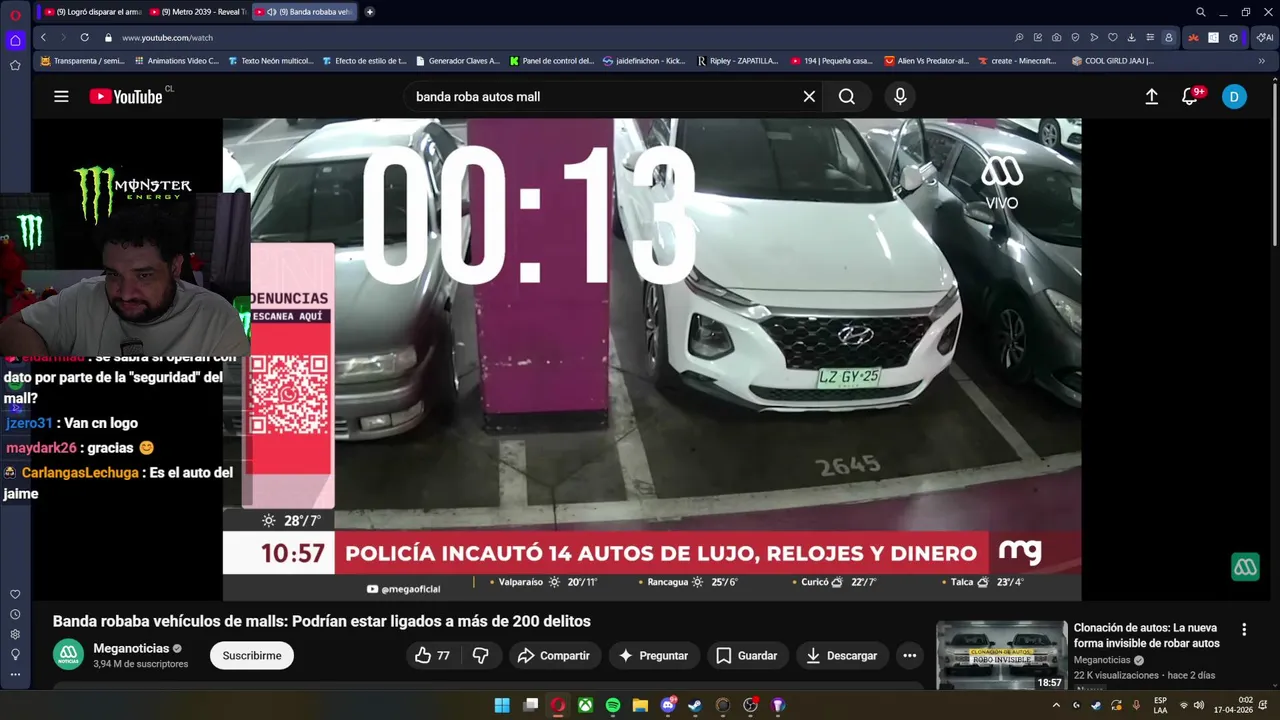Start voice search with the microphone
The height and width of the screenshot is (720, 1280).
[900, 96]
